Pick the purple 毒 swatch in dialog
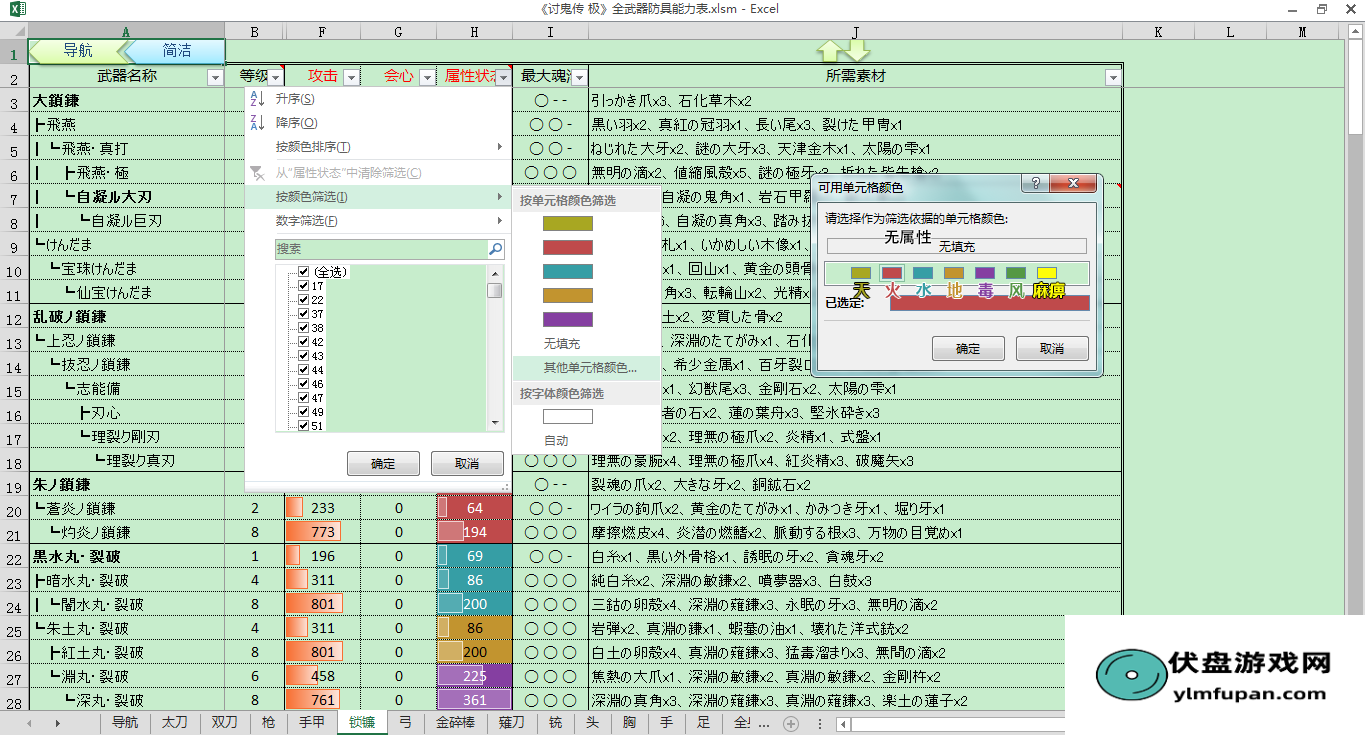 (985, 273)
